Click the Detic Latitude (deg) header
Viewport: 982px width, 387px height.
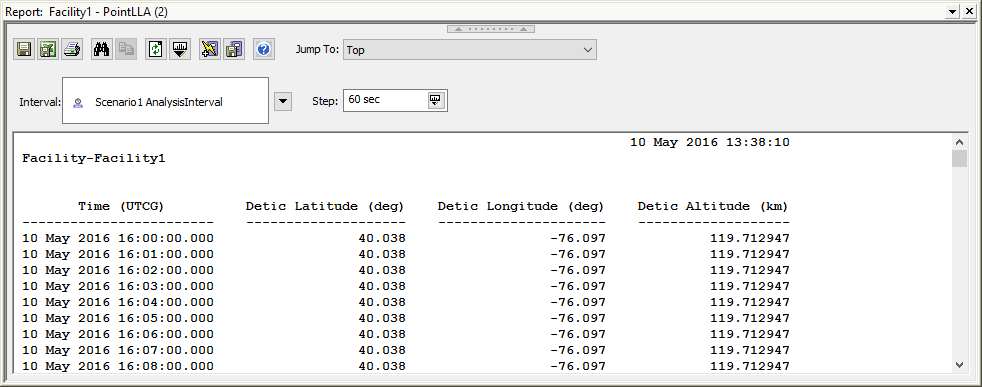[x=325, y=206]
